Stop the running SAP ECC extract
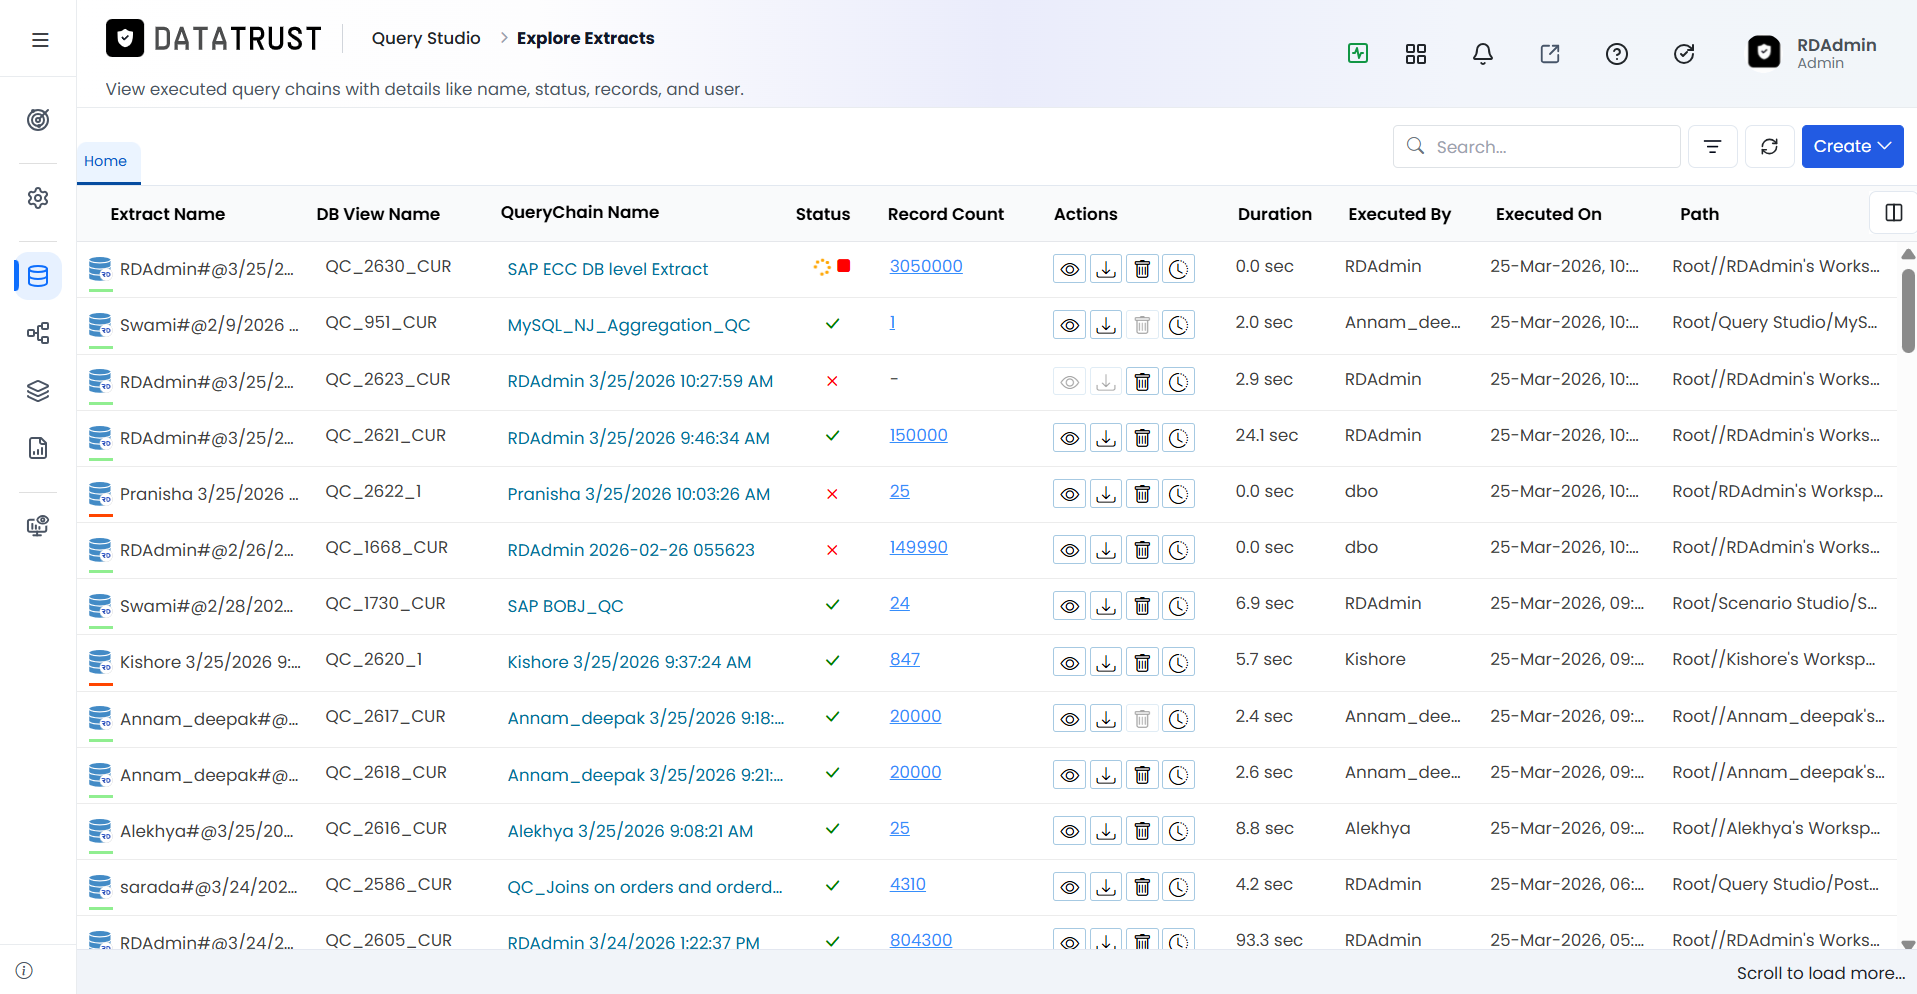 click(x=844, y=266)
